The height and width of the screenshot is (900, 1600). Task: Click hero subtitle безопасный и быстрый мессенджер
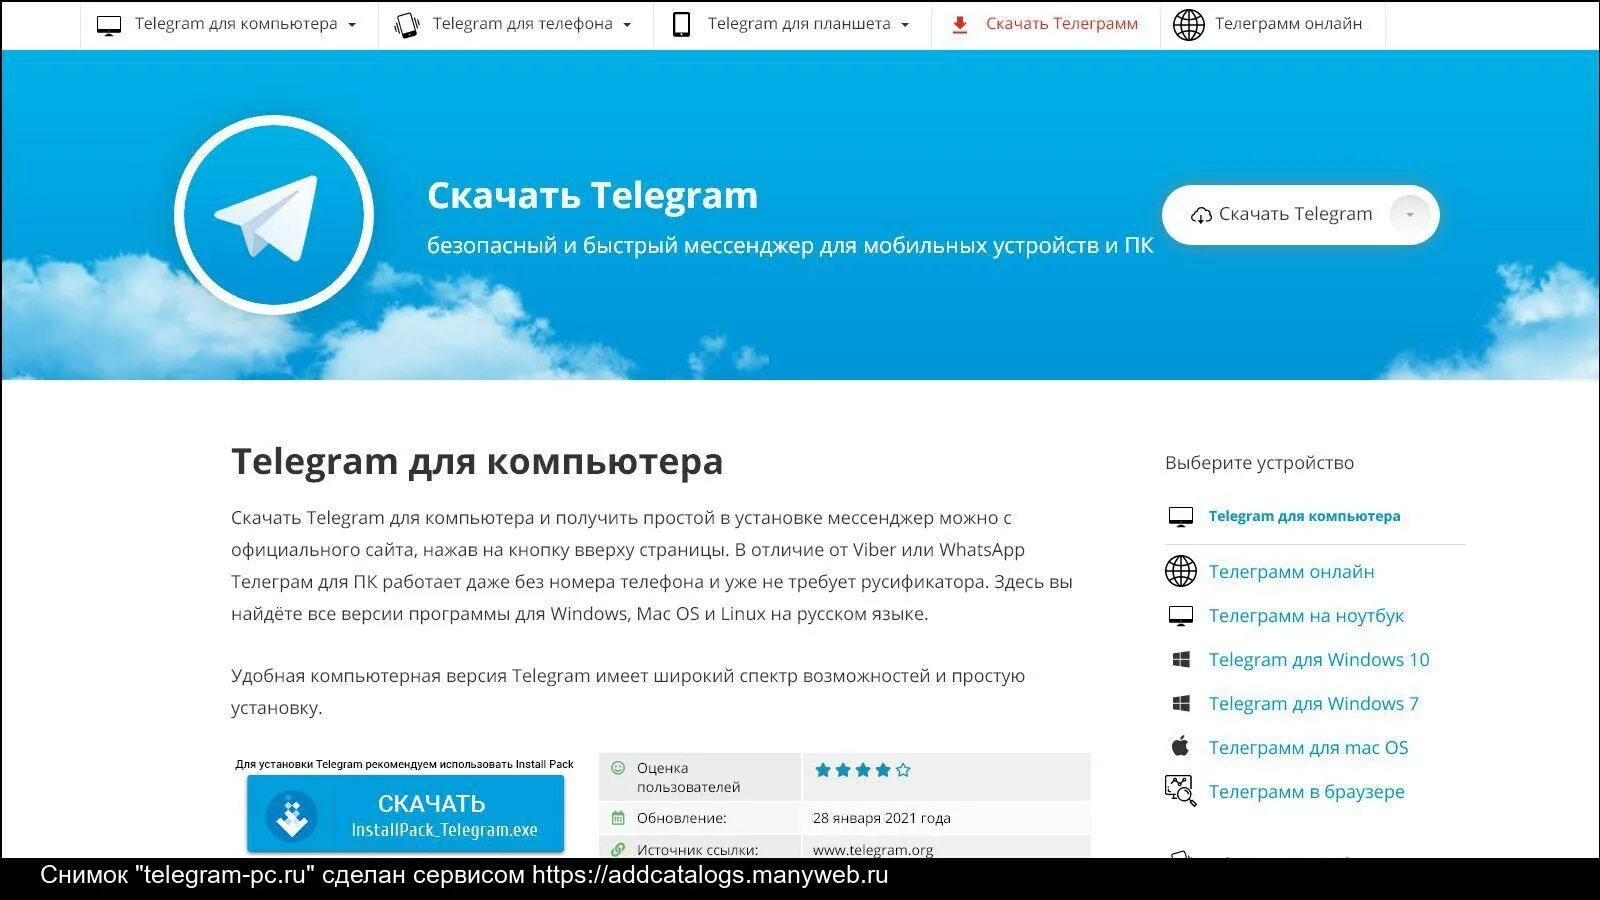pyautogui.click(x=790, y=246)
